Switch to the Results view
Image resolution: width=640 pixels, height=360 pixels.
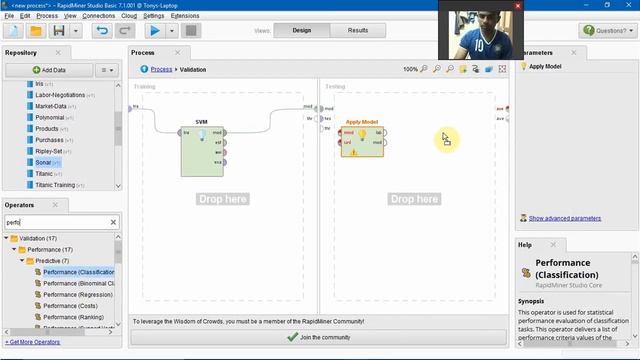[x=358, y=30]
